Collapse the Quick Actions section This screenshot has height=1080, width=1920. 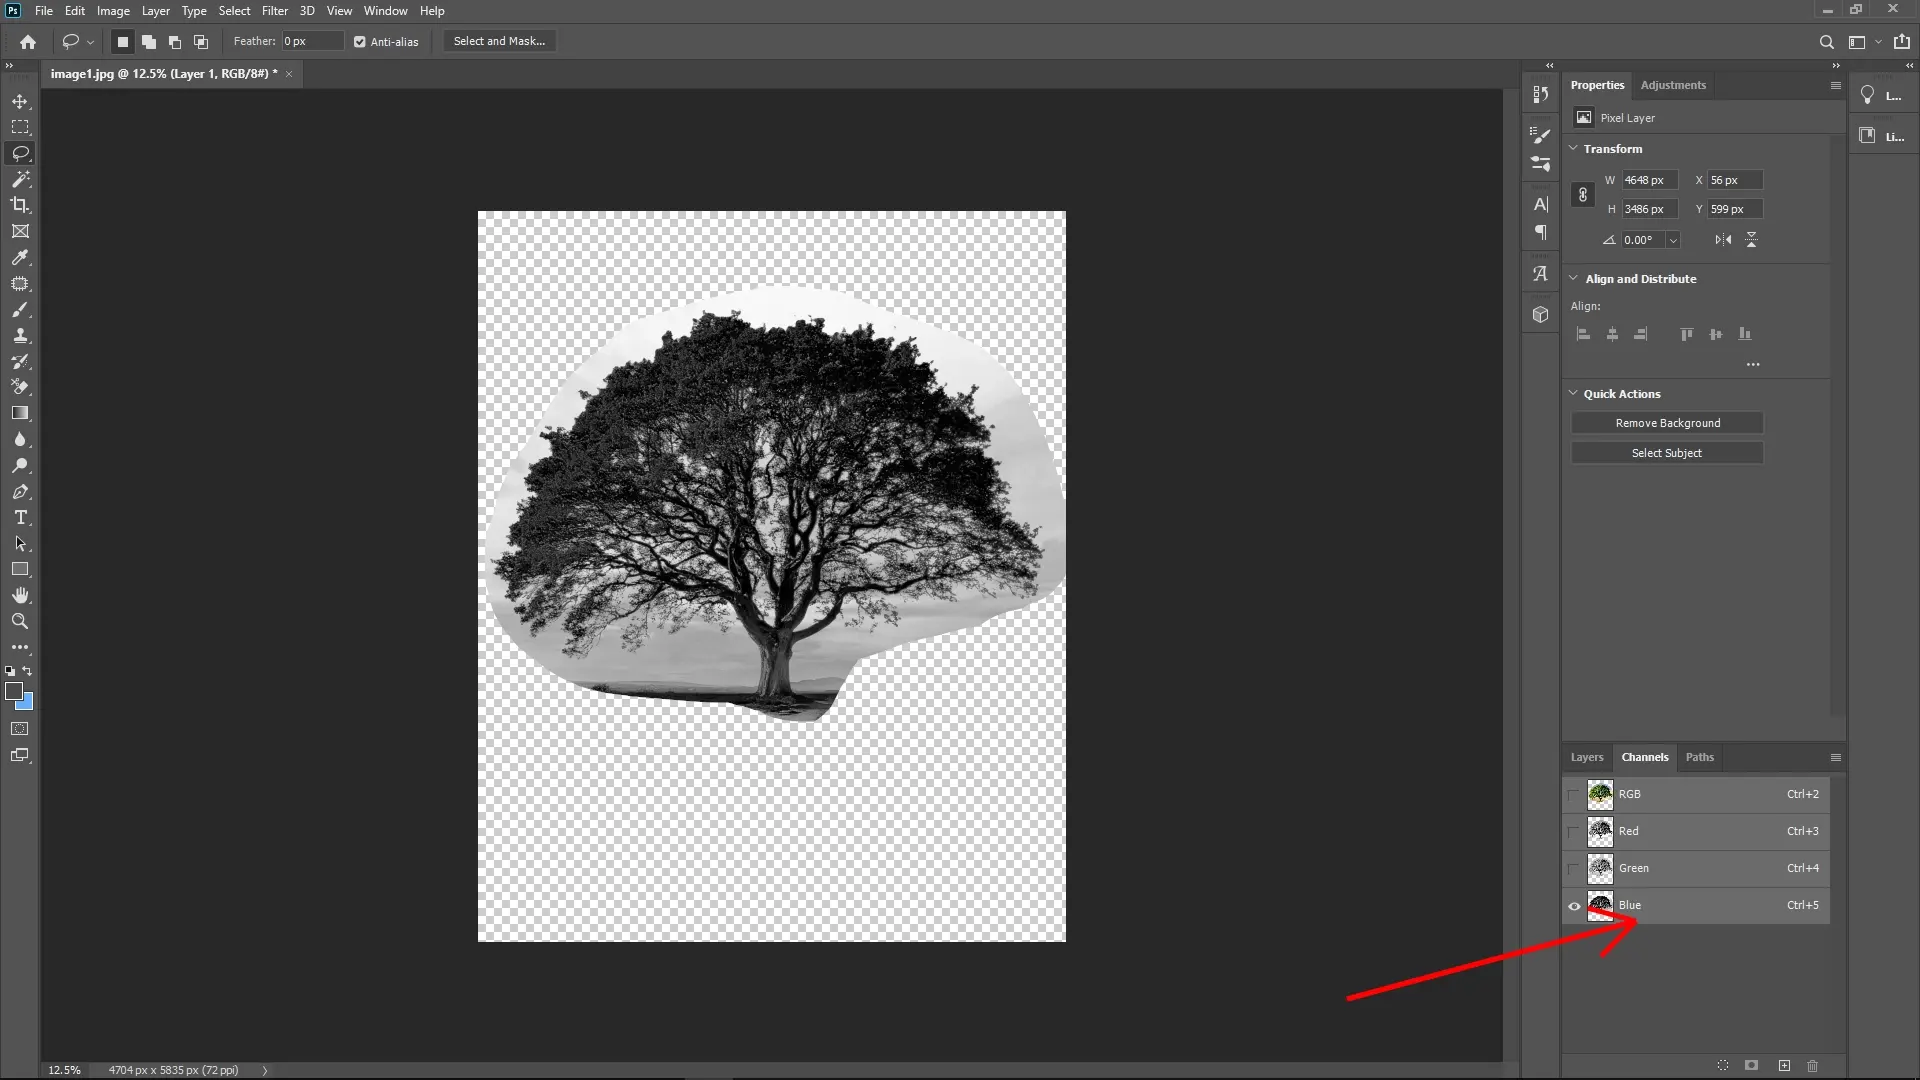click(1572, 393)
